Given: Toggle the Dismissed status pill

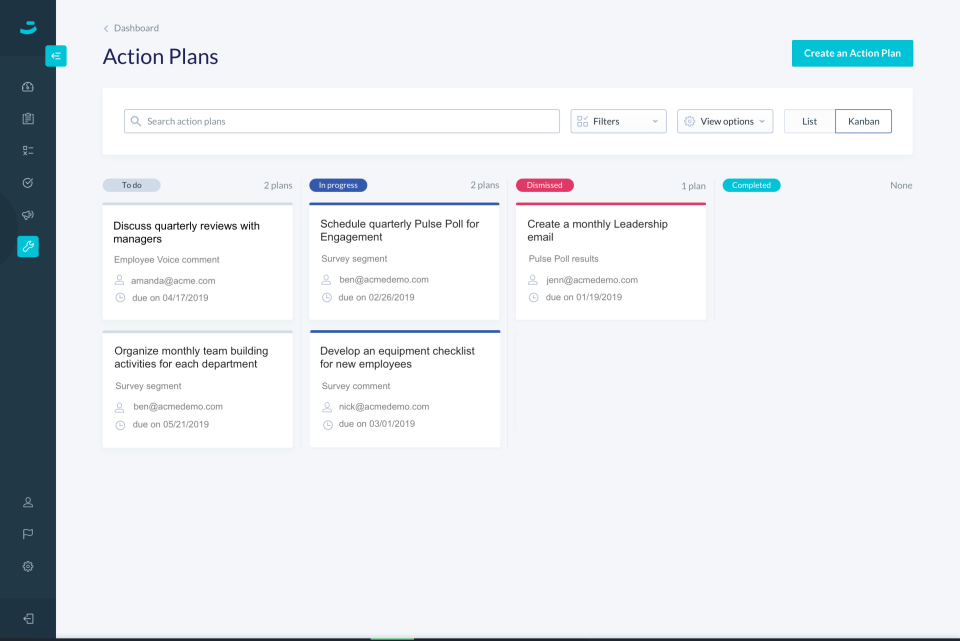Looking at the screenshot, I should [544, 185].
